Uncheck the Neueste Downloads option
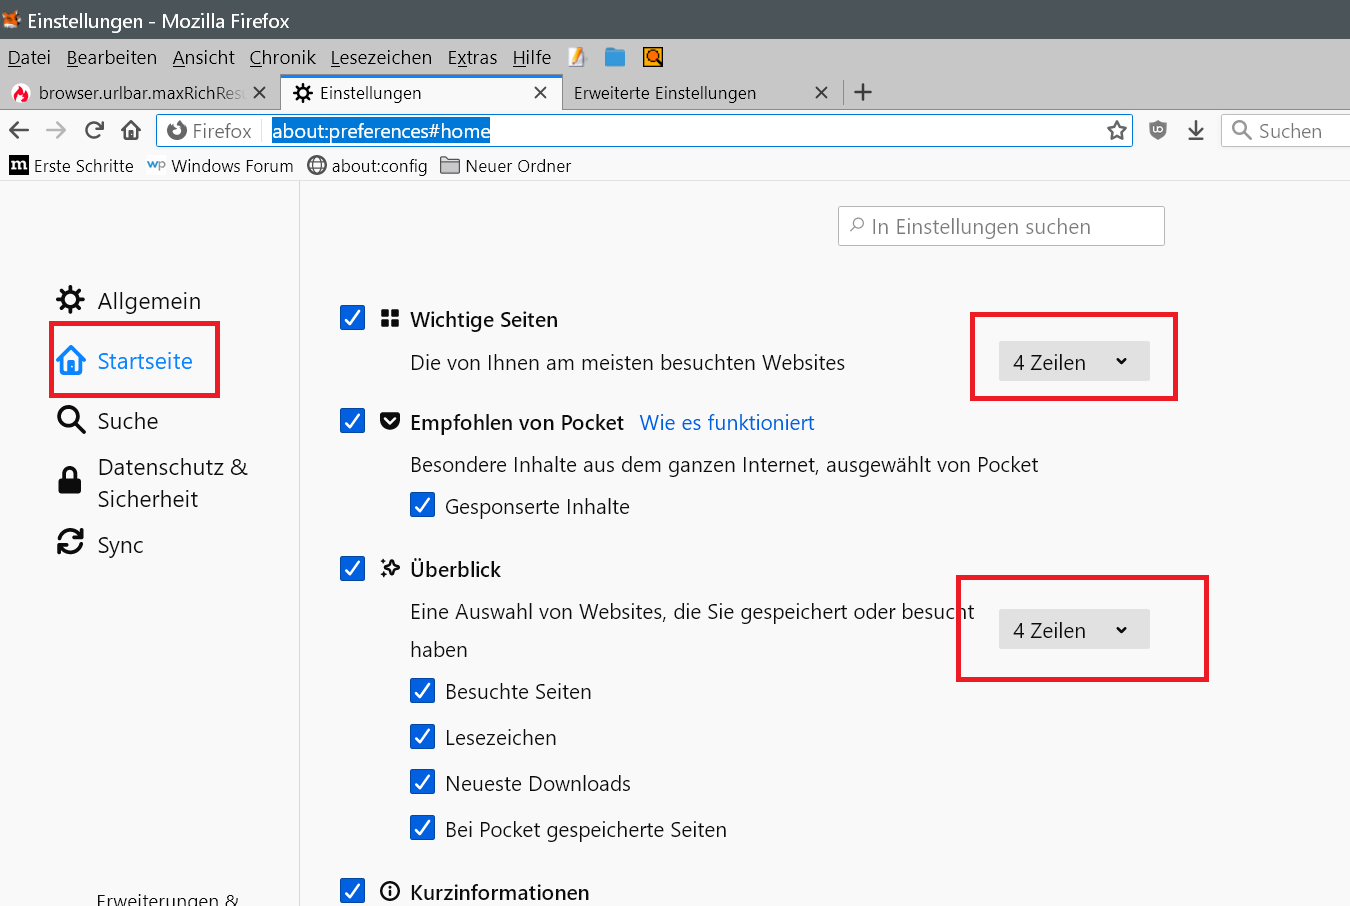 pyautogui.click(x=423, y=782)
